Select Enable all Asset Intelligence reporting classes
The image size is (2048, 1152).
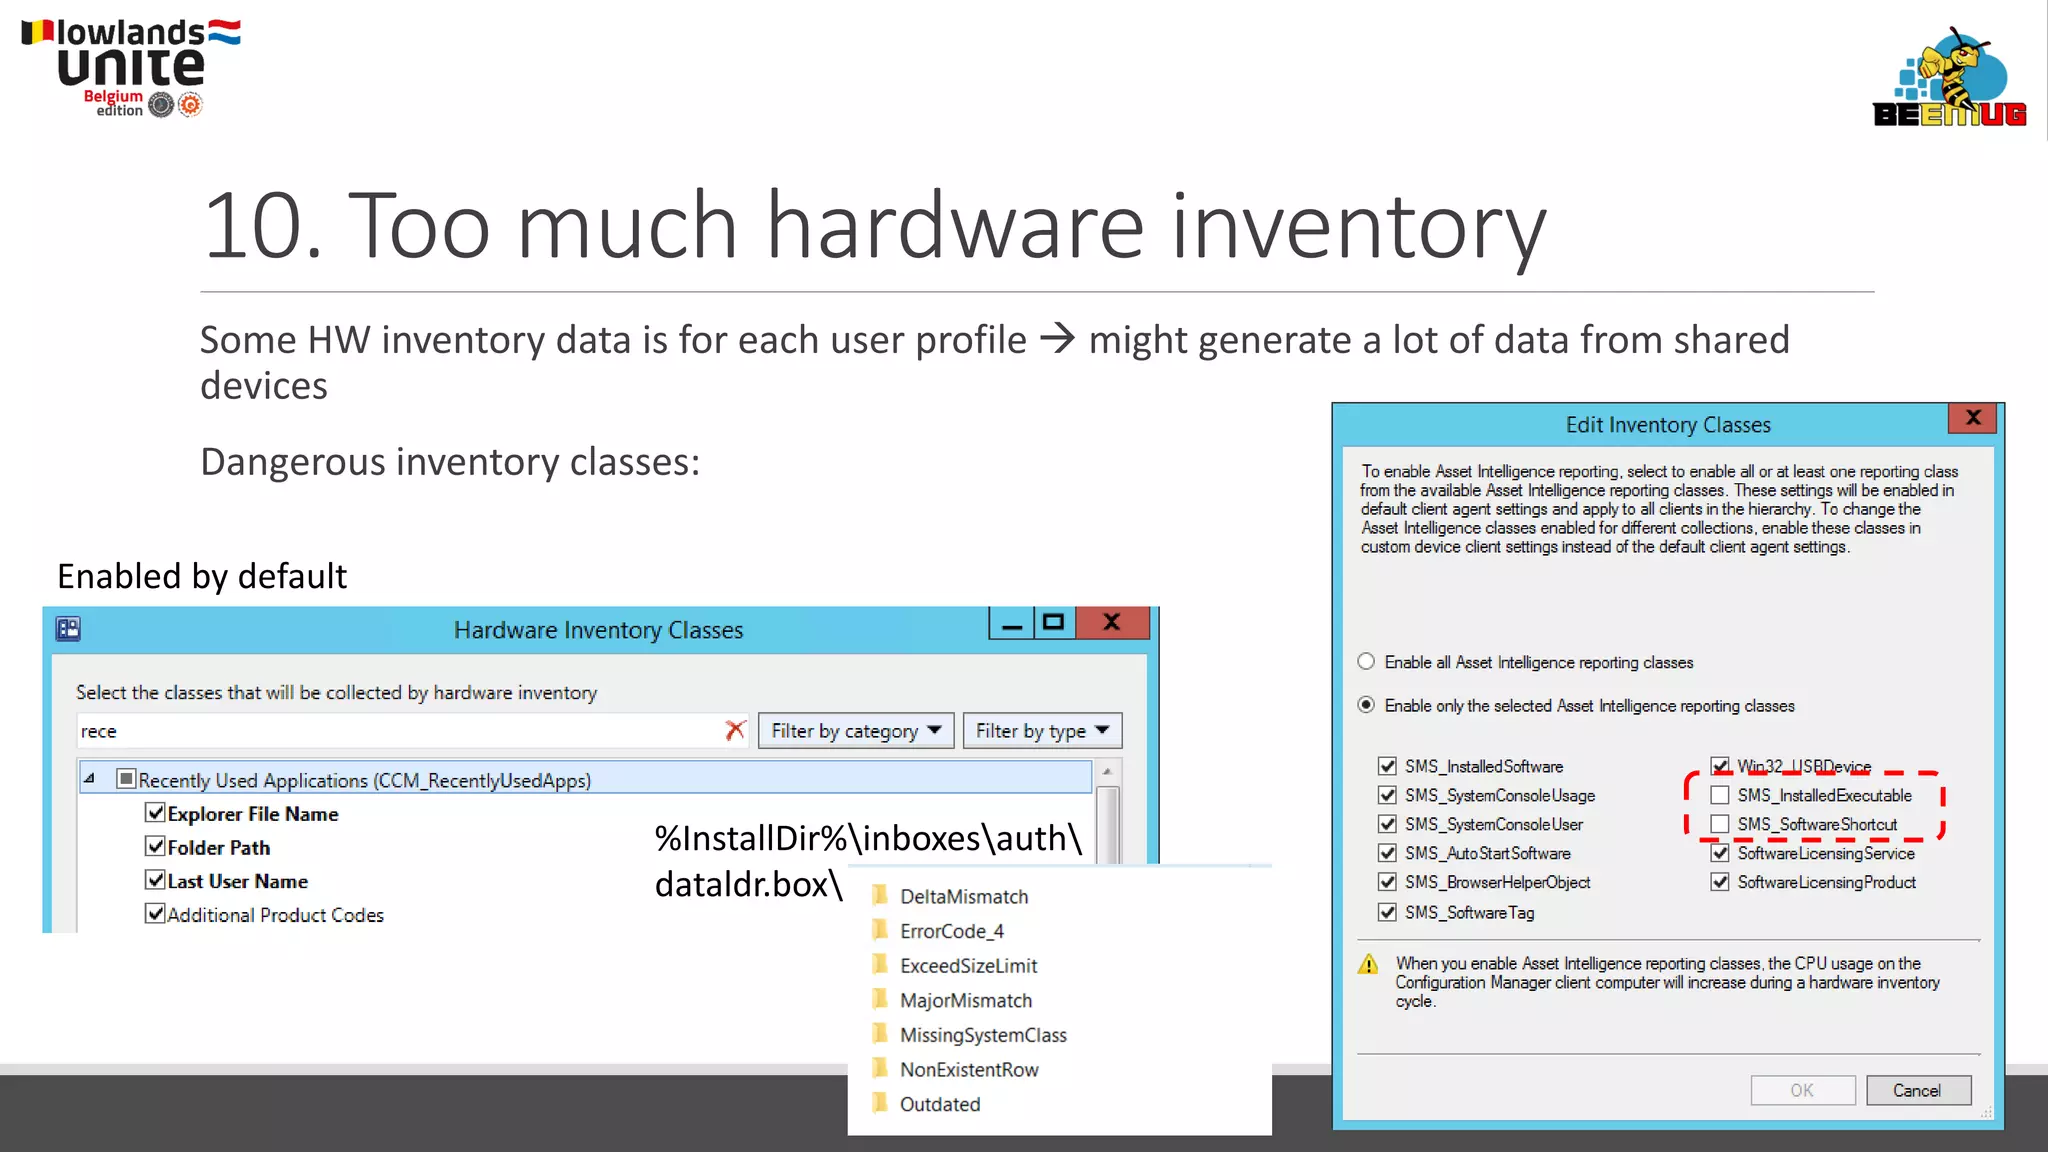pyautogui.click(x=1366, y=662)
